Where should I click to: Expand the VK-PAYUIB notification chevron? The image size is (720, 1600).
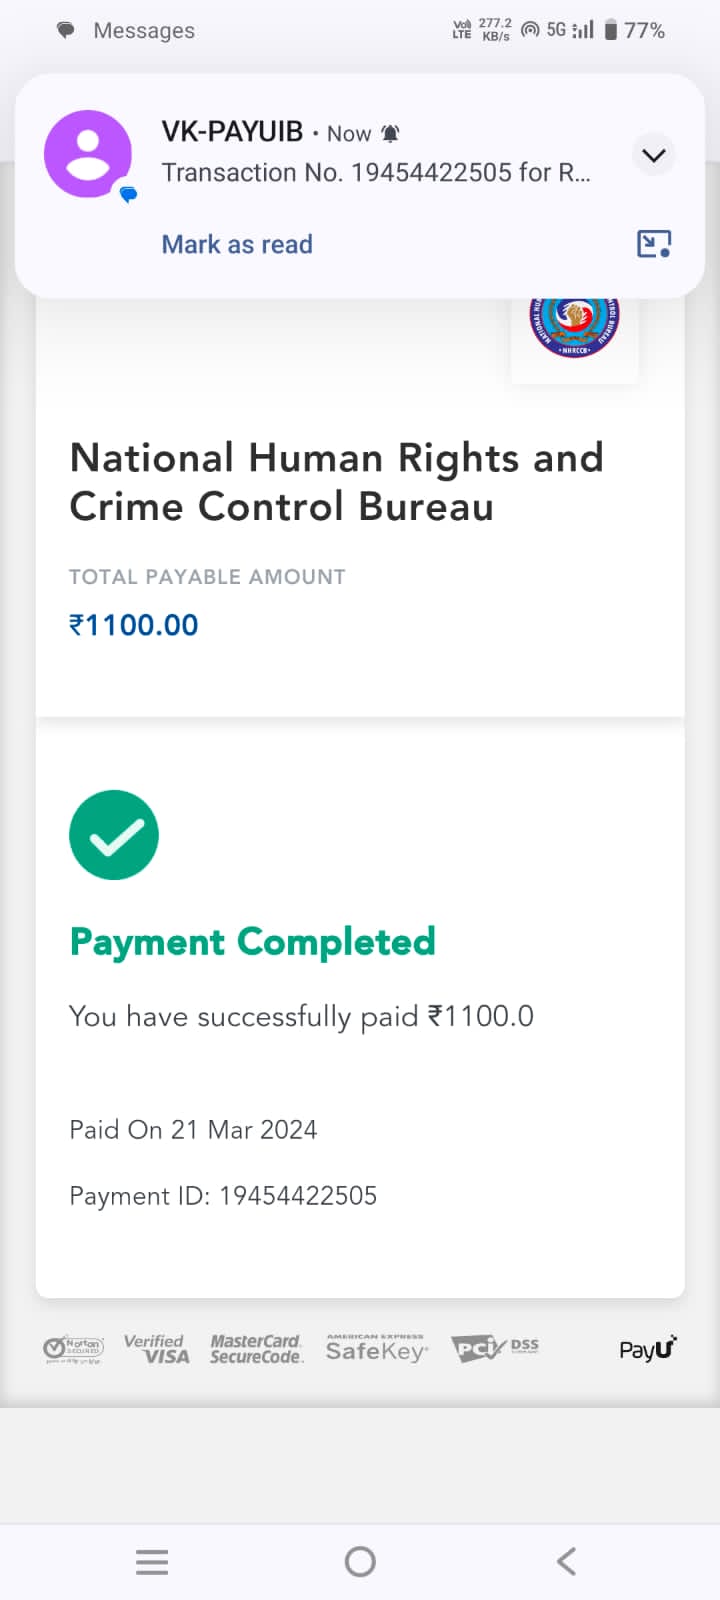654,155
